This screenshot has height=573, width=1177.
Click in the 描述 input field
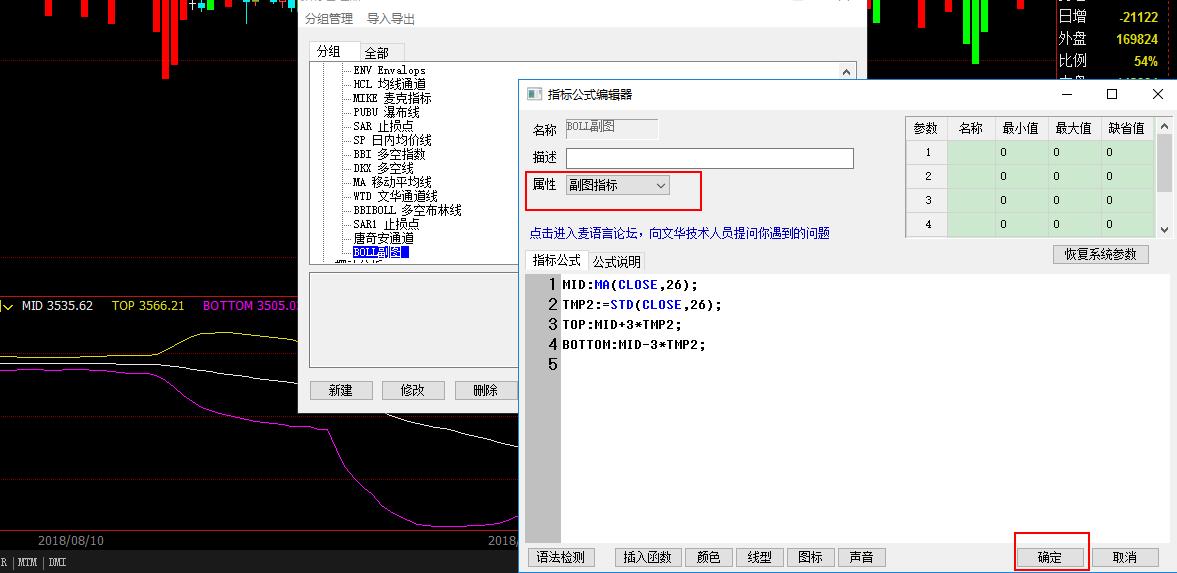click(709, 158)
